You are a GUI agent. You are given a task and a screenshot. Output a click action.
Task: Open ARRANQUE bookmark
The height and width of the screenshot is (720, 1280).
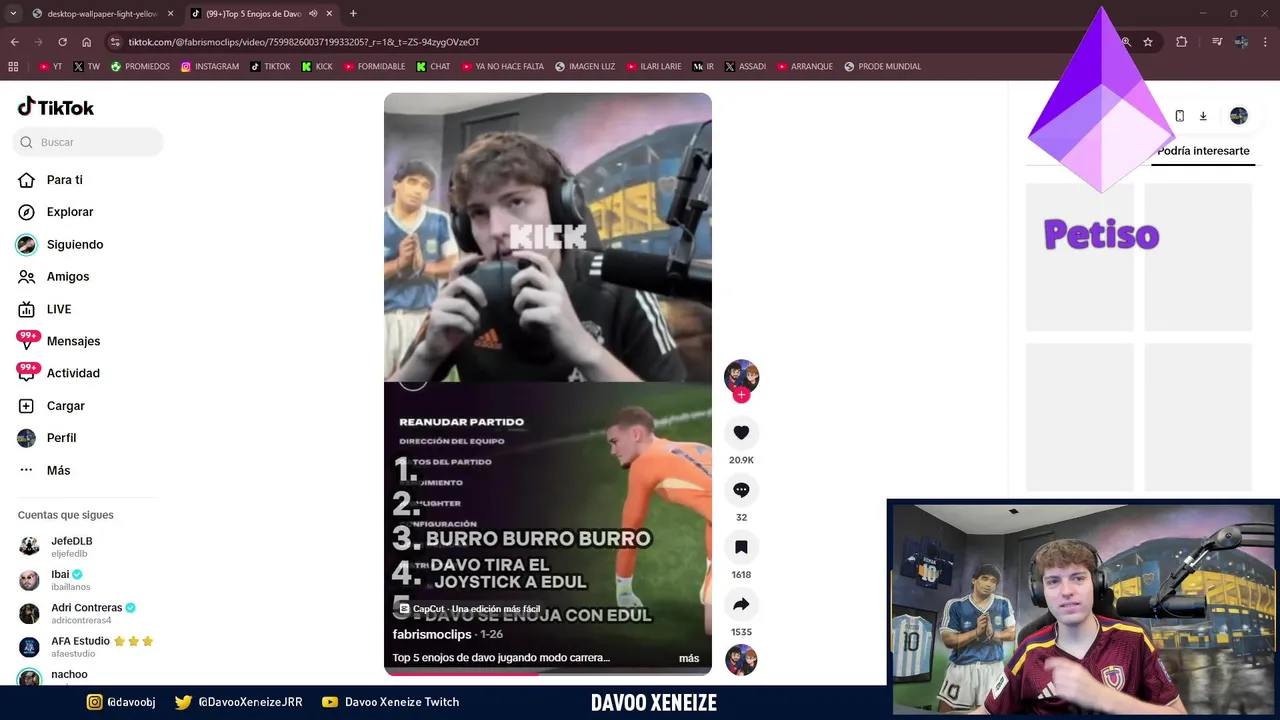pyautogui.click(x=804, y=67)
